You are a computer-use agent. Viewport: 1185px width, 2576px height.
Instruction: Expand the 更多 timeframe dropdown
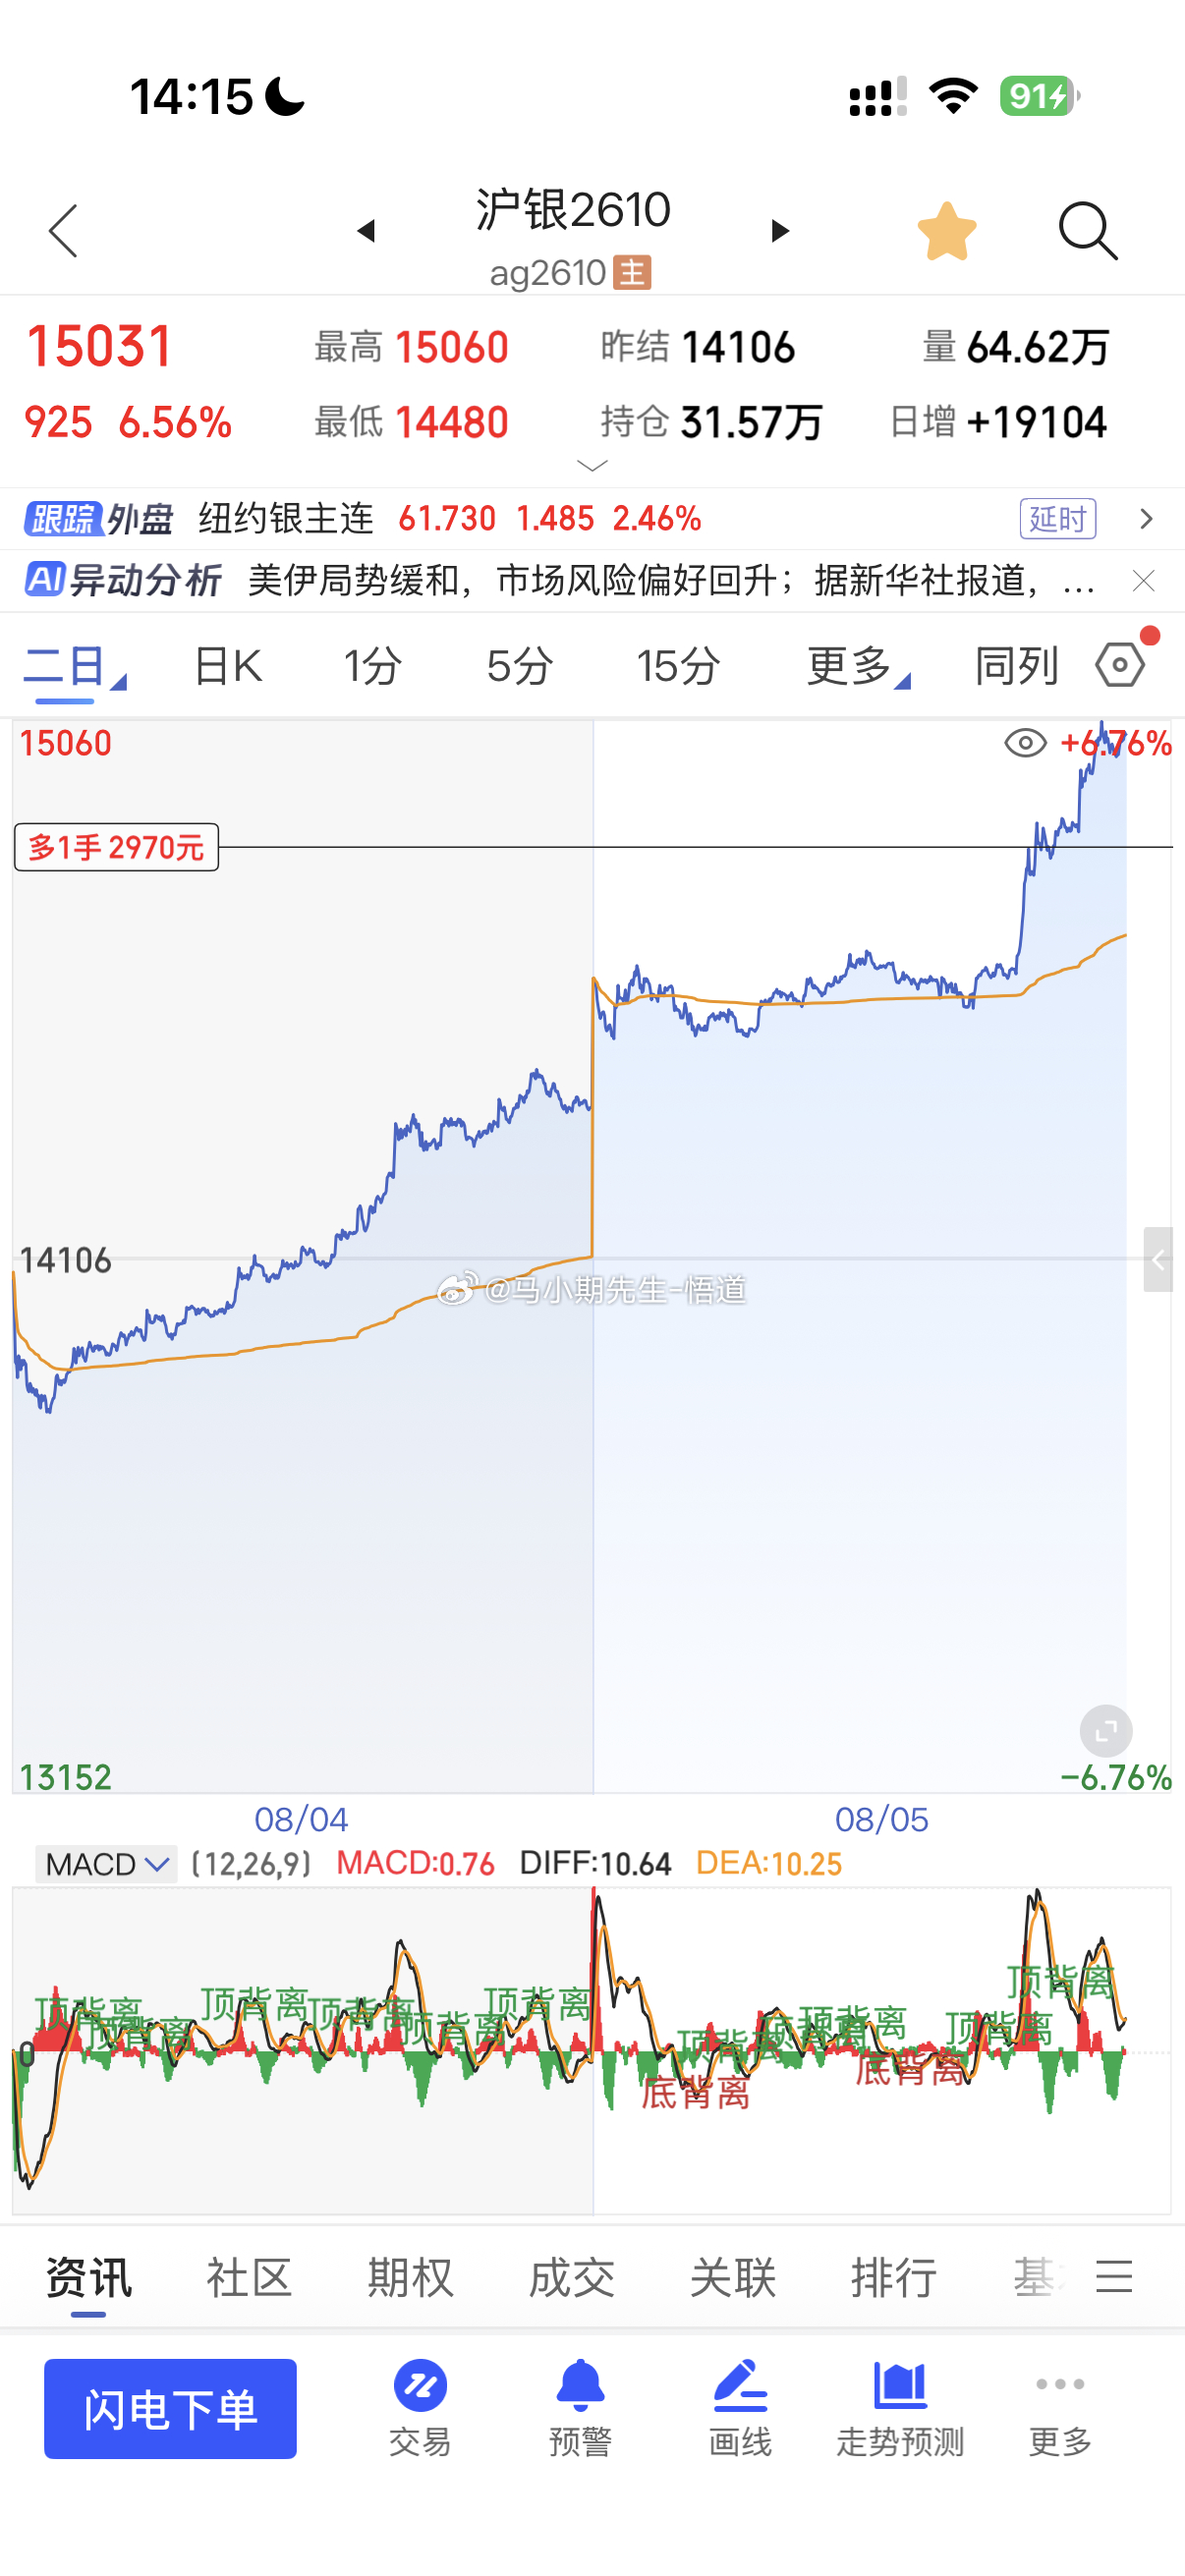point(858,666)
